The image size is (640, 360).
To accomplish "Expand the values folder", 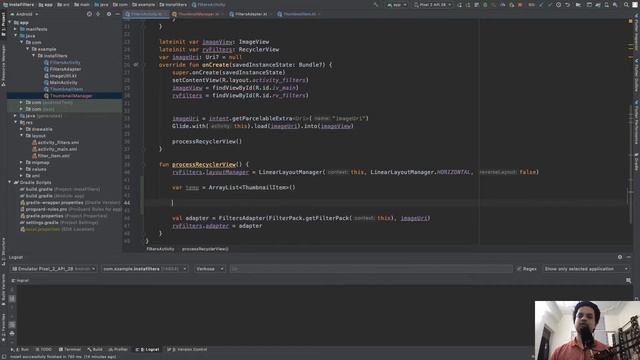I will click(21, 169).
